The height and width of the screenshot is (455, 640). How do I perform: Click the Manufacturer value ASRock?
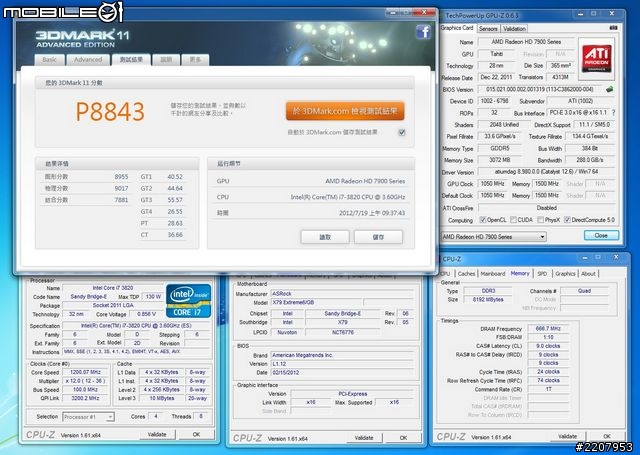click(x=342, y=294)
